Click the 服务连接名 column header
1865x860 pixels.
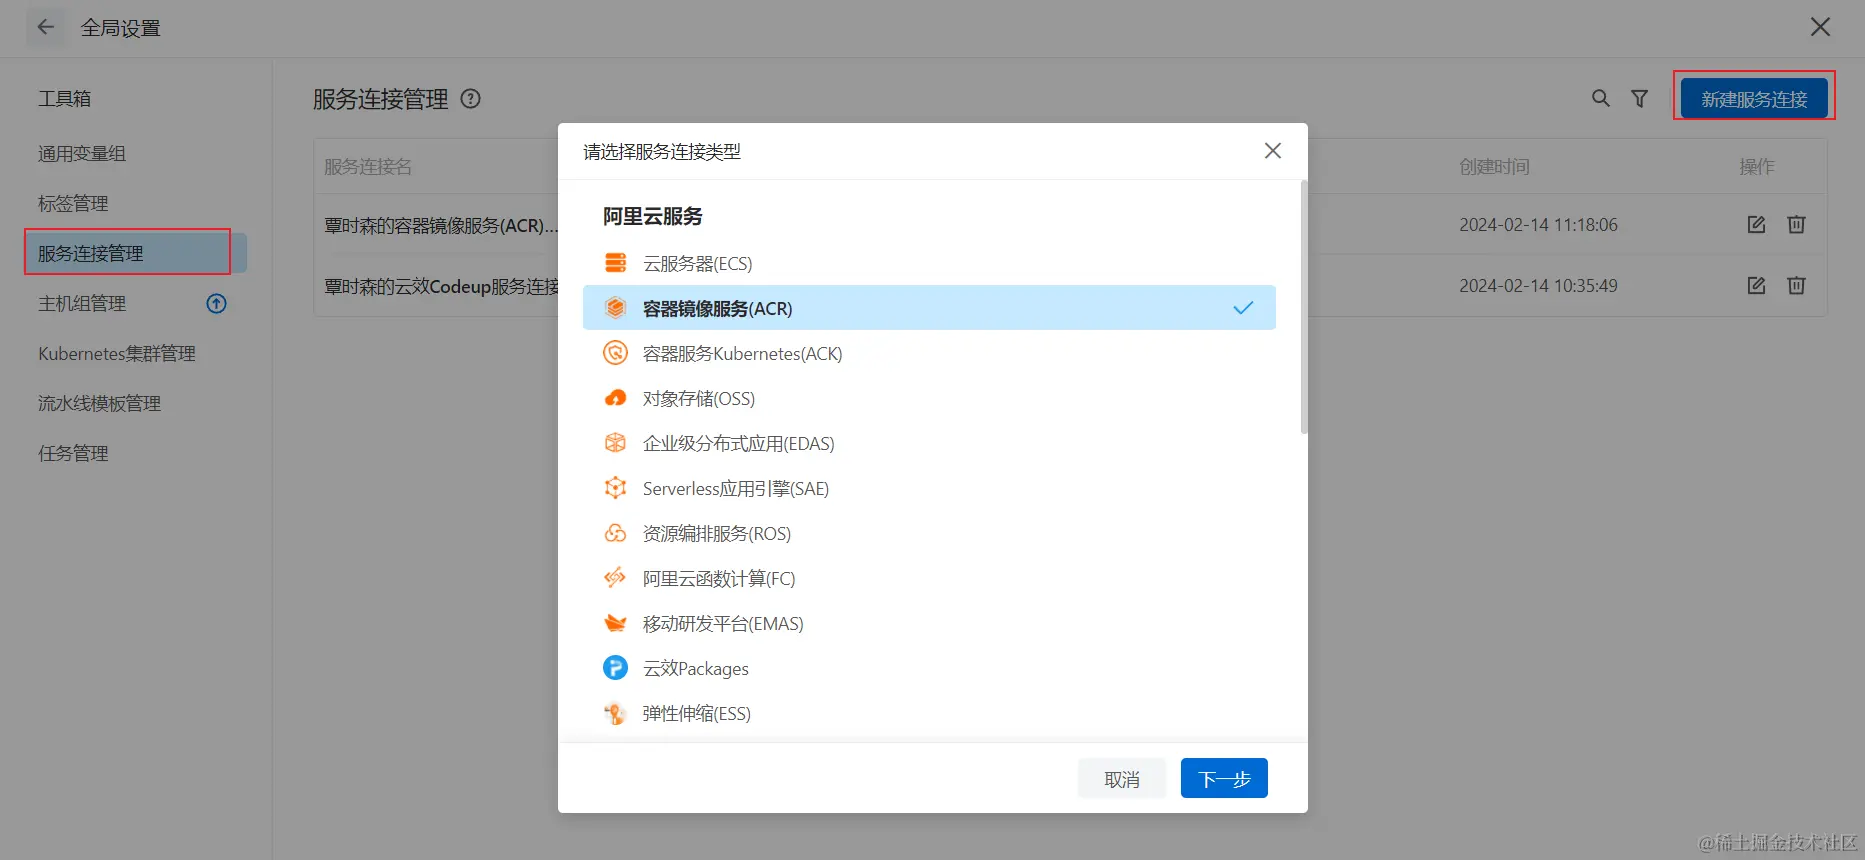coord(368,166)
